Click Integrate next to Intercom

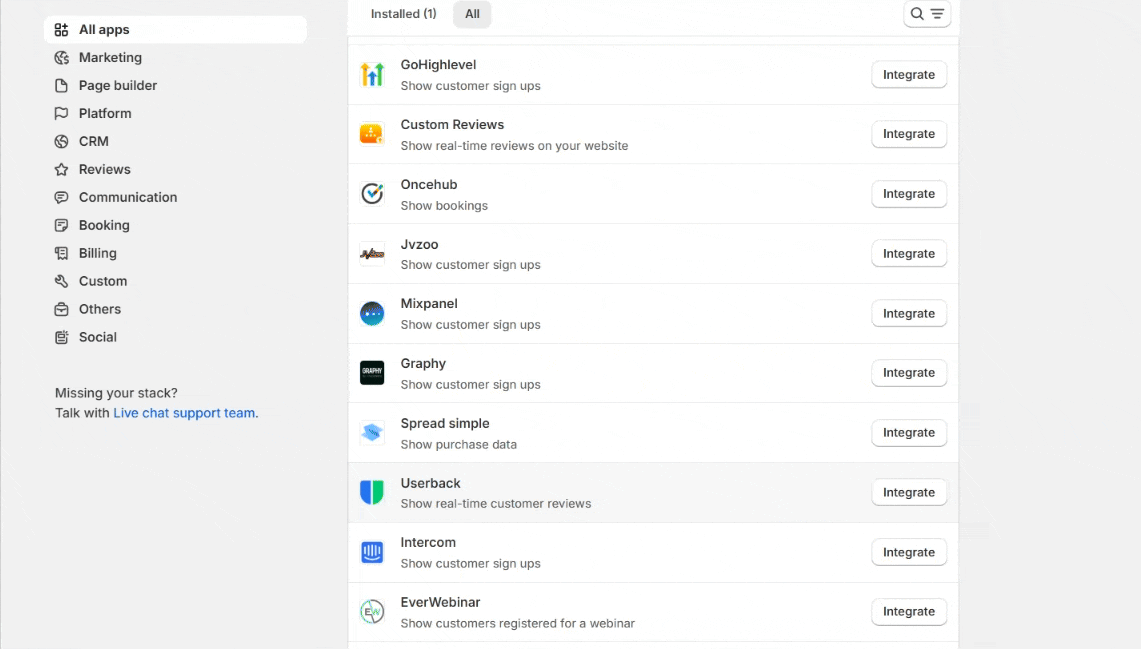pyautogui.click(x=909, y=552)
